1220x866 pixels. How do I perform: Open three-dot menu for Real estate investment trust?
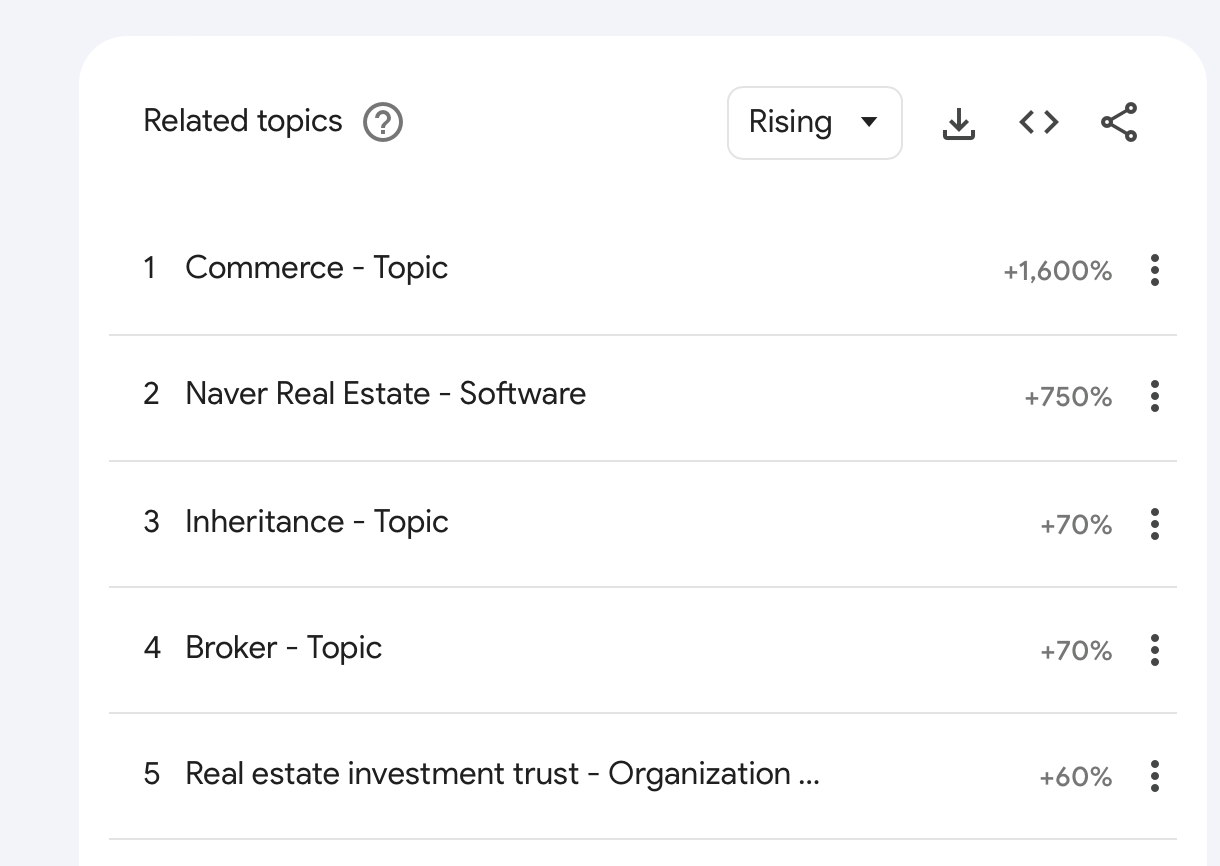click(x=1154, y=776)
